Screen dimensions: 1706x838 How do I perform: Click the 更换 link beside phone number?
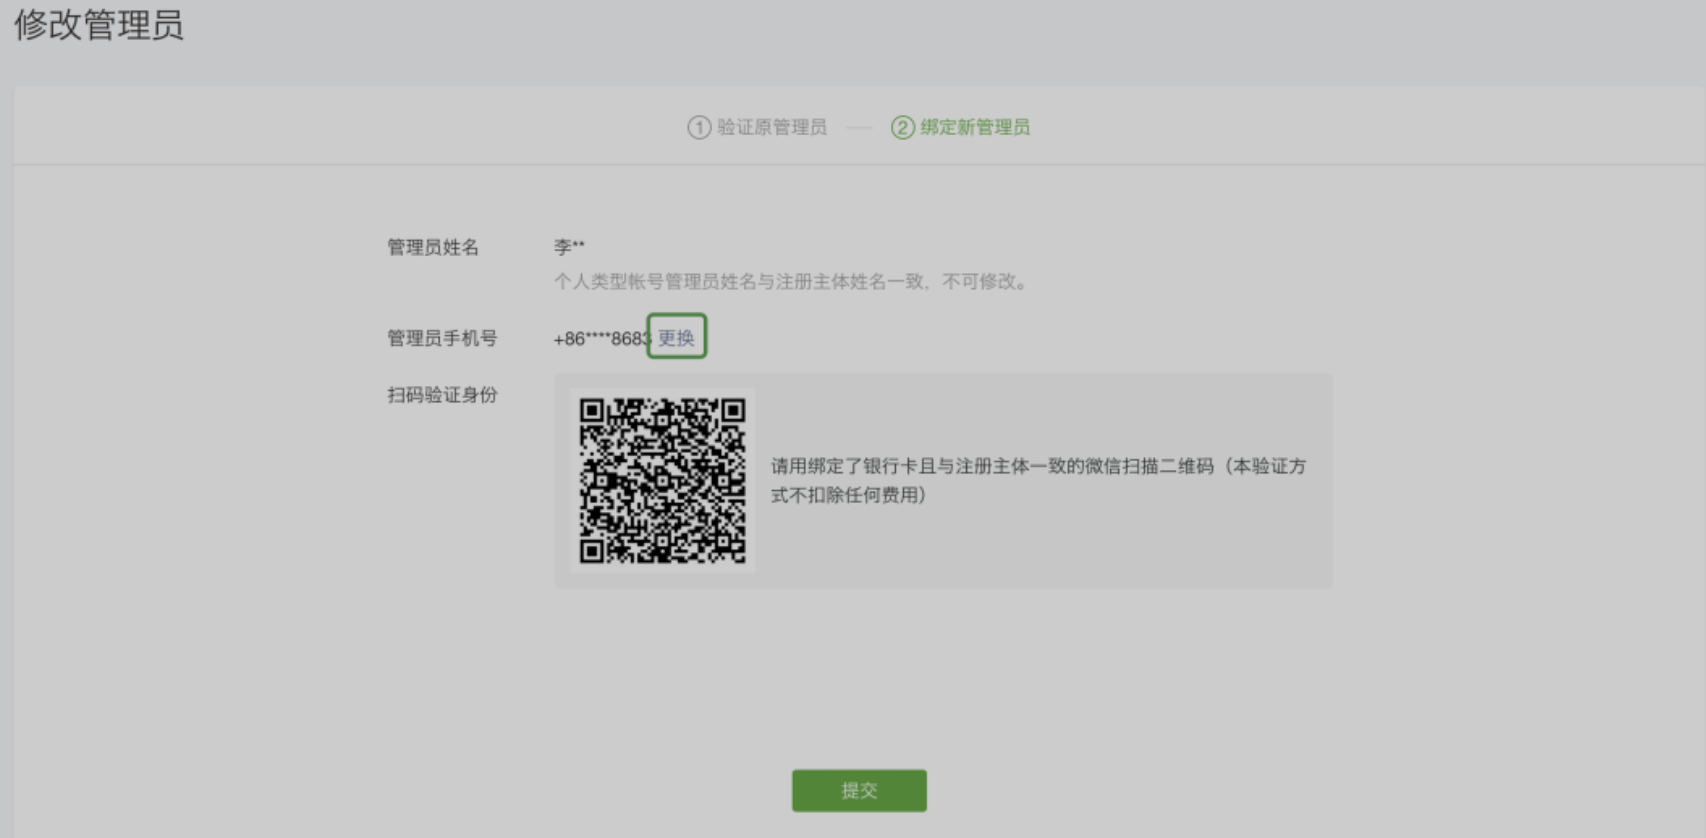(676, 338)
